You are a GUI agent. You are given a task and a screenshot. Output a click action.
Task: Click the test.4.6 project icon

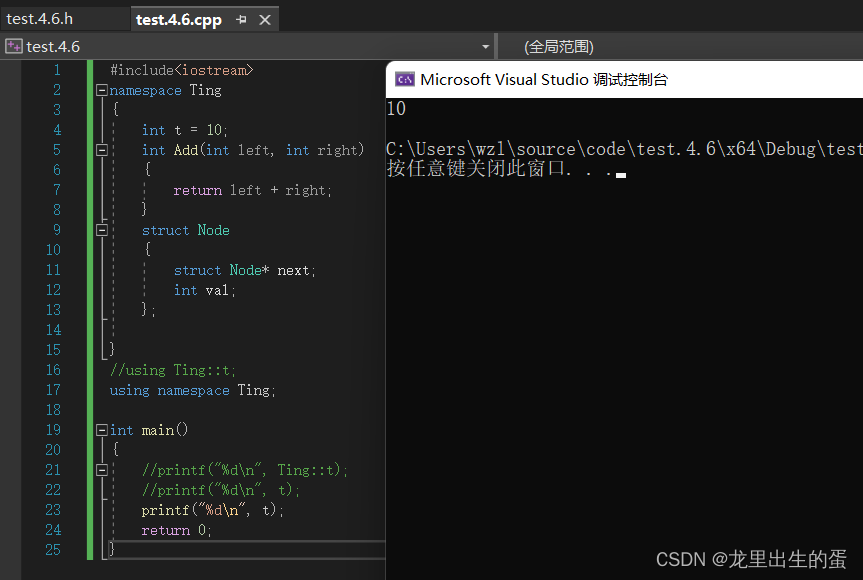point(14,46)
